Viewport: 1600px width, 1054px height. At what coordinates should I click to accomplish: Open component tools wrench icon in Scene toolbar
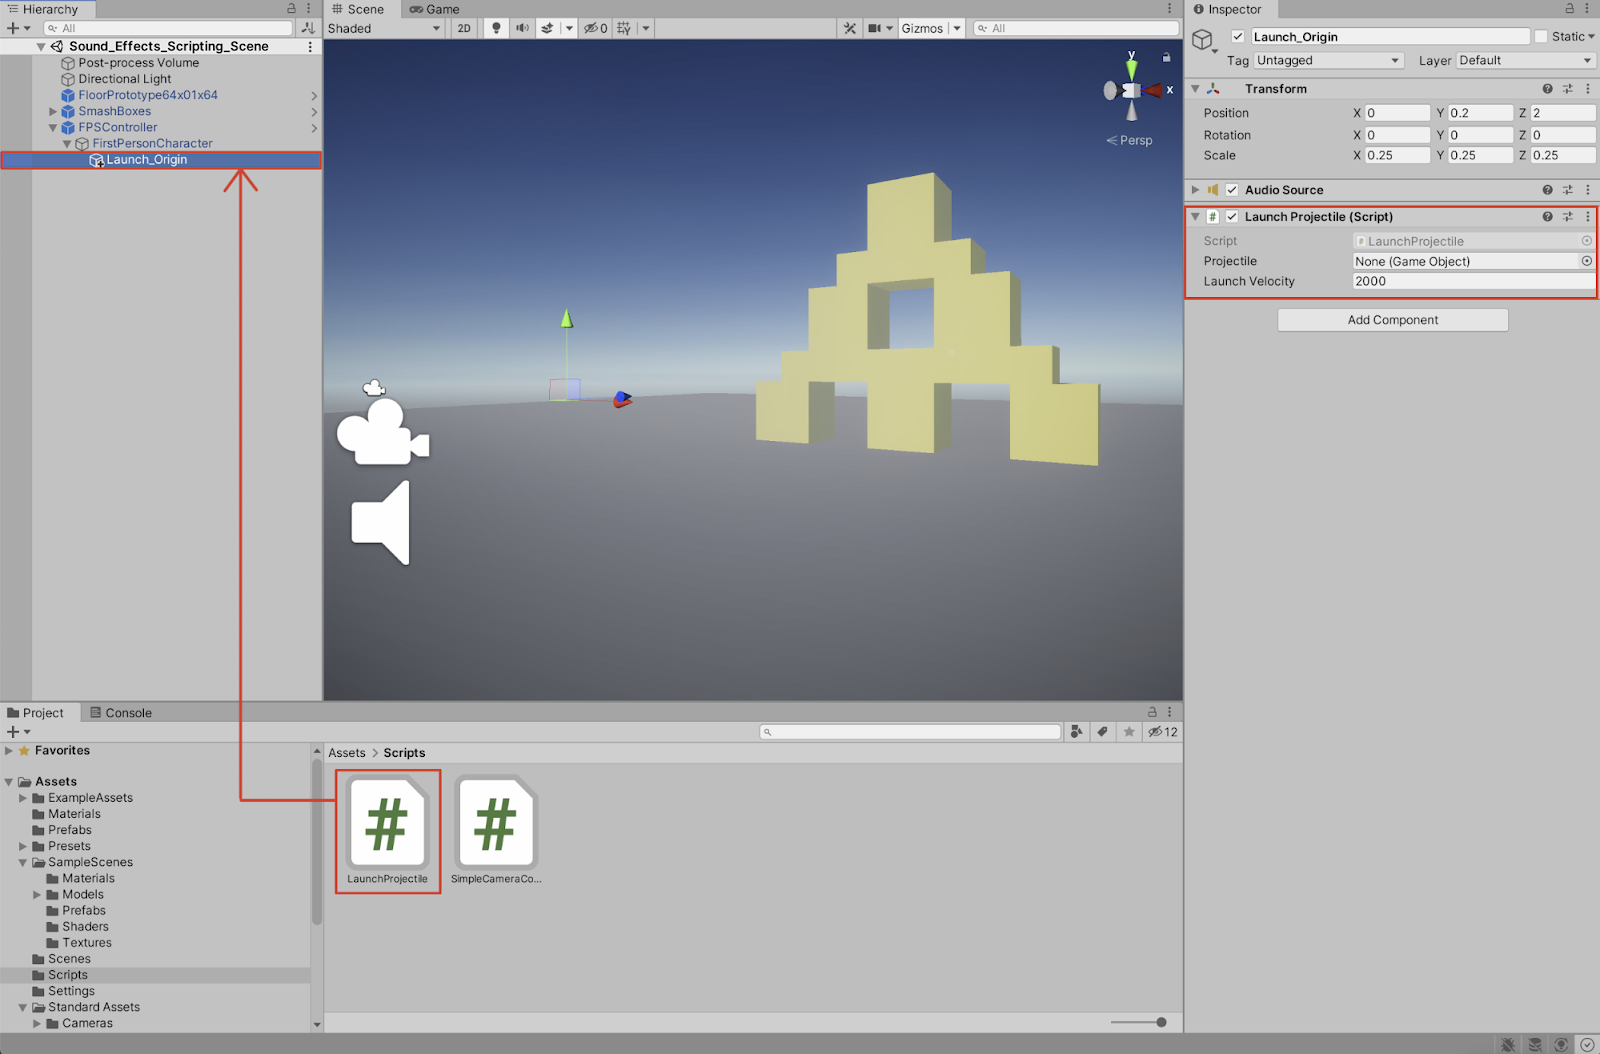pyautogui.click(x=850, y=28)
